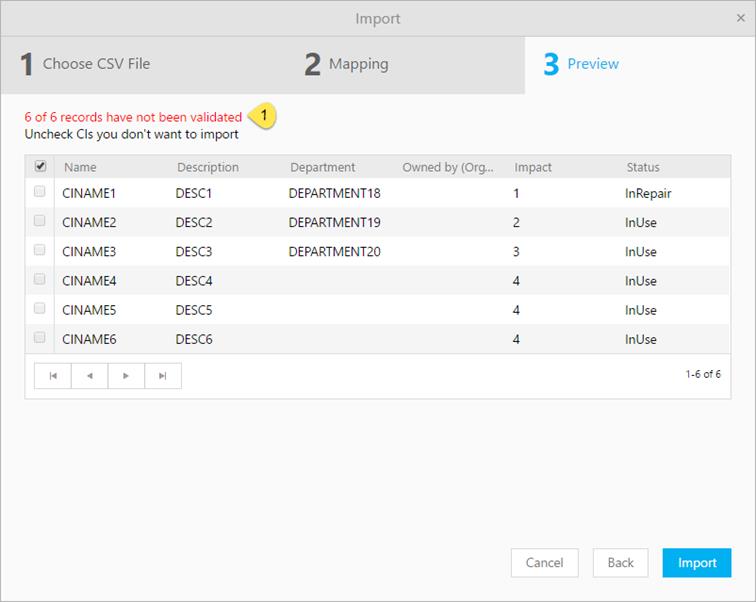756x602 pixels.
Task: Go to previous page of records
Action: (90, 376)
